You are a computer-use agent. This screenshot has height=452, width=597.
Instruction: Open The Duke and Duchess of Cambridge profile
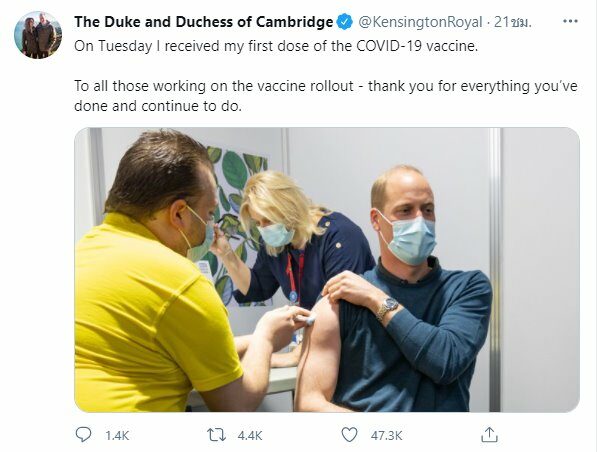[x=204, y=22]
